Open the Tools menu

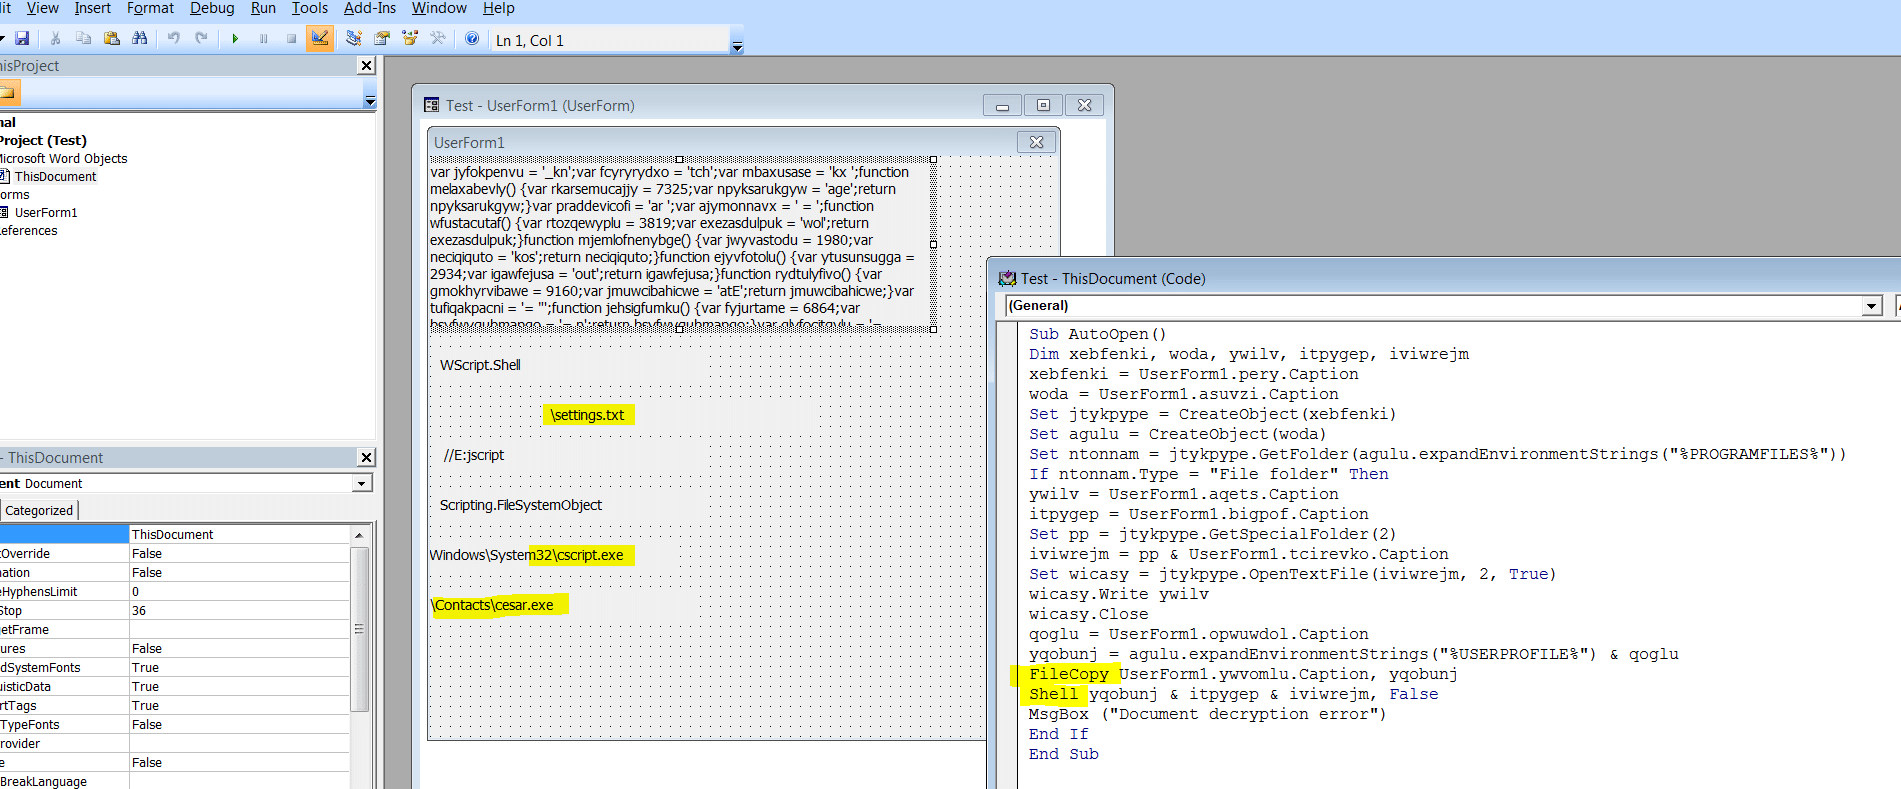click(x=310, y=8)
